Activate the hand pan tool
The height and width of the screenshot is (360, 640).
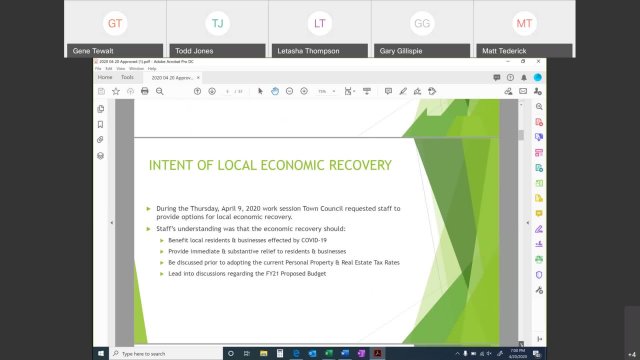[x=275, y=91]
